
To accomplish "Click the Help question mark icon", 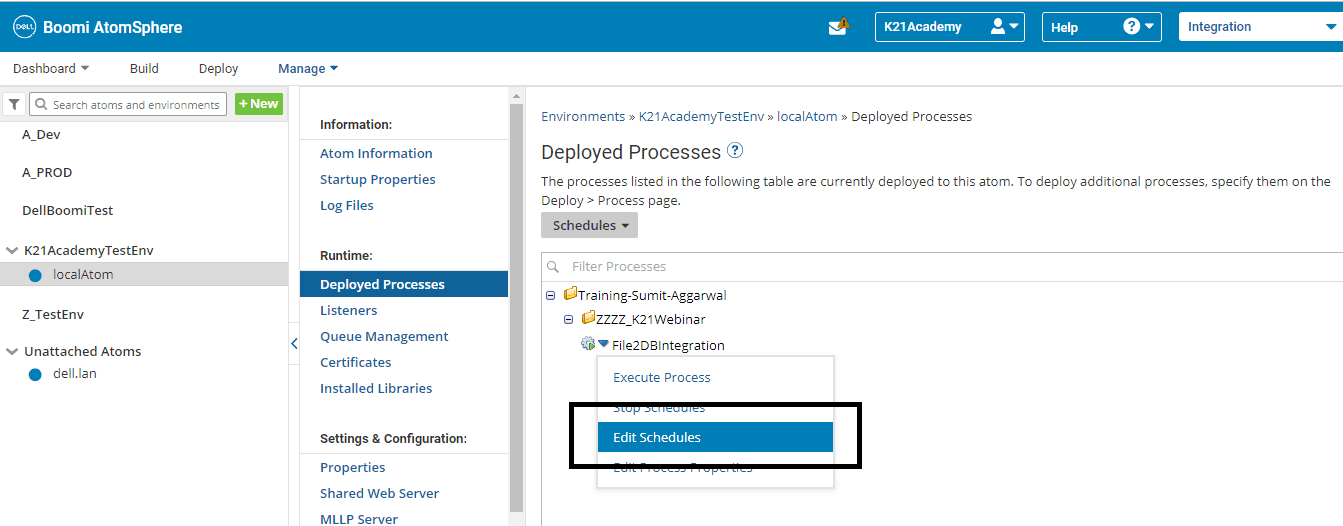I will tap(1131, 27).
